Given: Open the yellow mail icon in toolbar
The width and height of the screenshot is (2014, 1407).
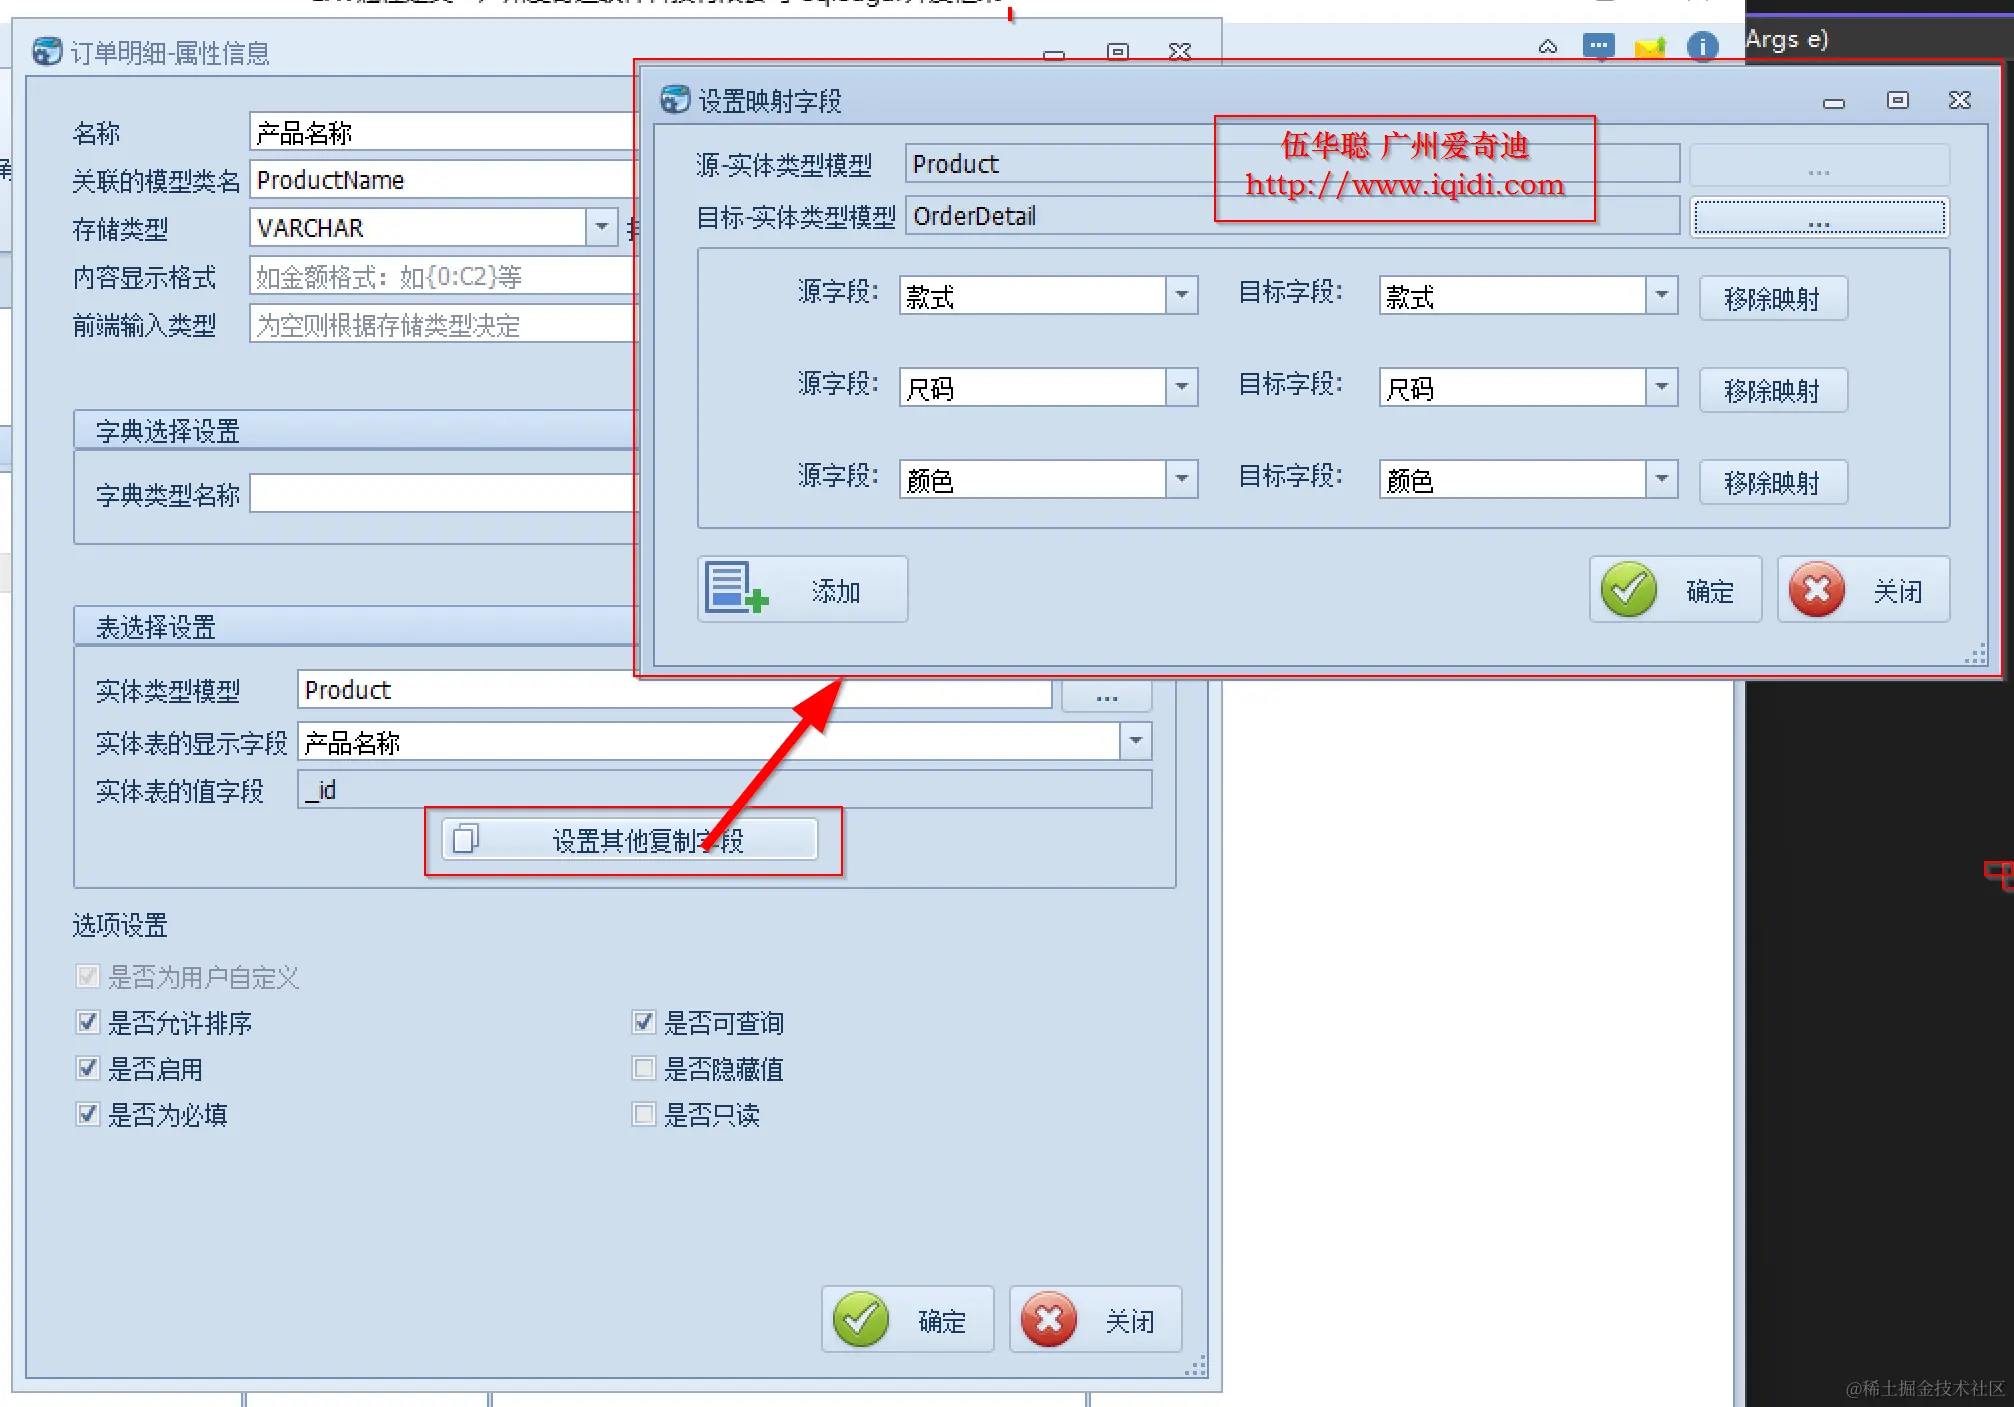Looking at the screenshot, I should coord(1650,47).
